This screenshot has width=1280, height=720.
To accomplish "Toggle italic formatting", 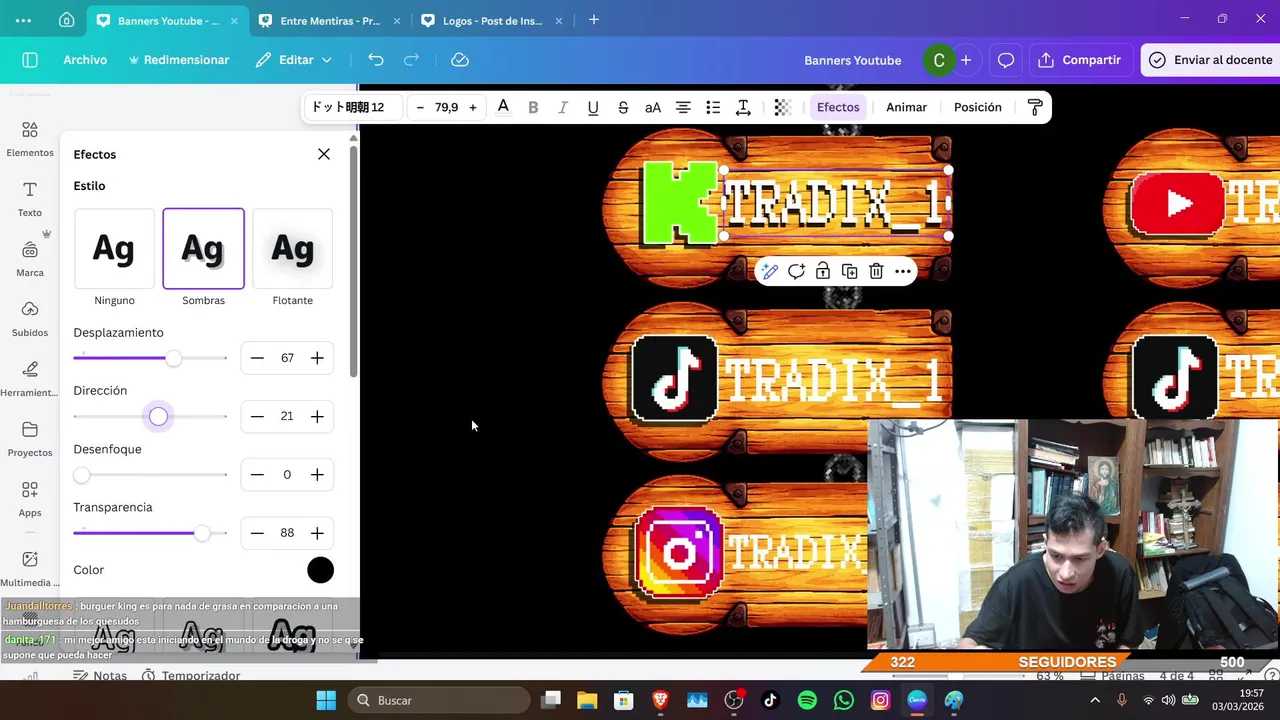I will 563,107.
